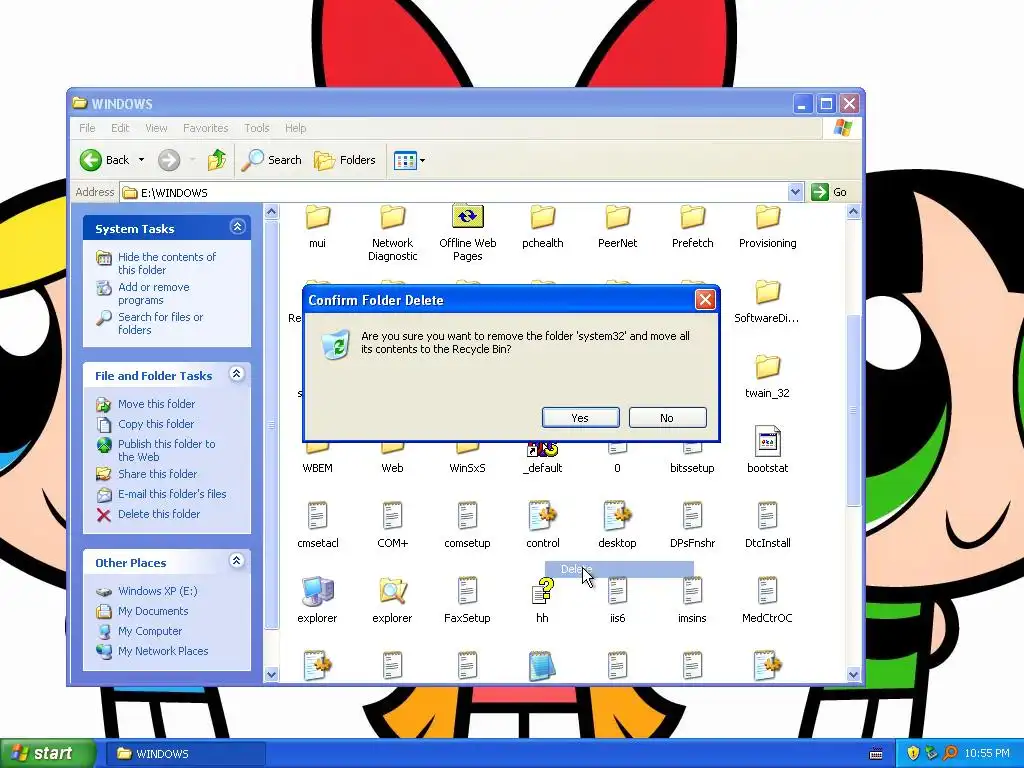
Task: Open the Back history dropdown arrow
Action: click(141, 160)
